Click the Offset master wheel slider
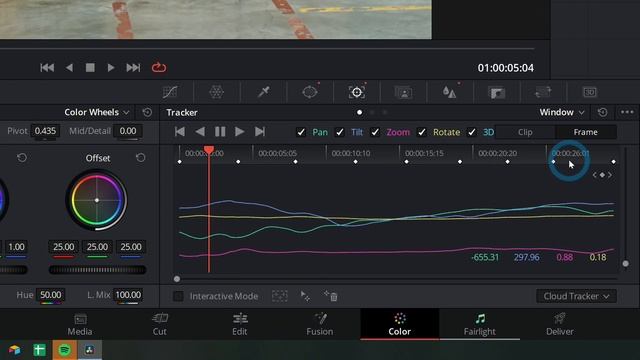 [97, 270]
